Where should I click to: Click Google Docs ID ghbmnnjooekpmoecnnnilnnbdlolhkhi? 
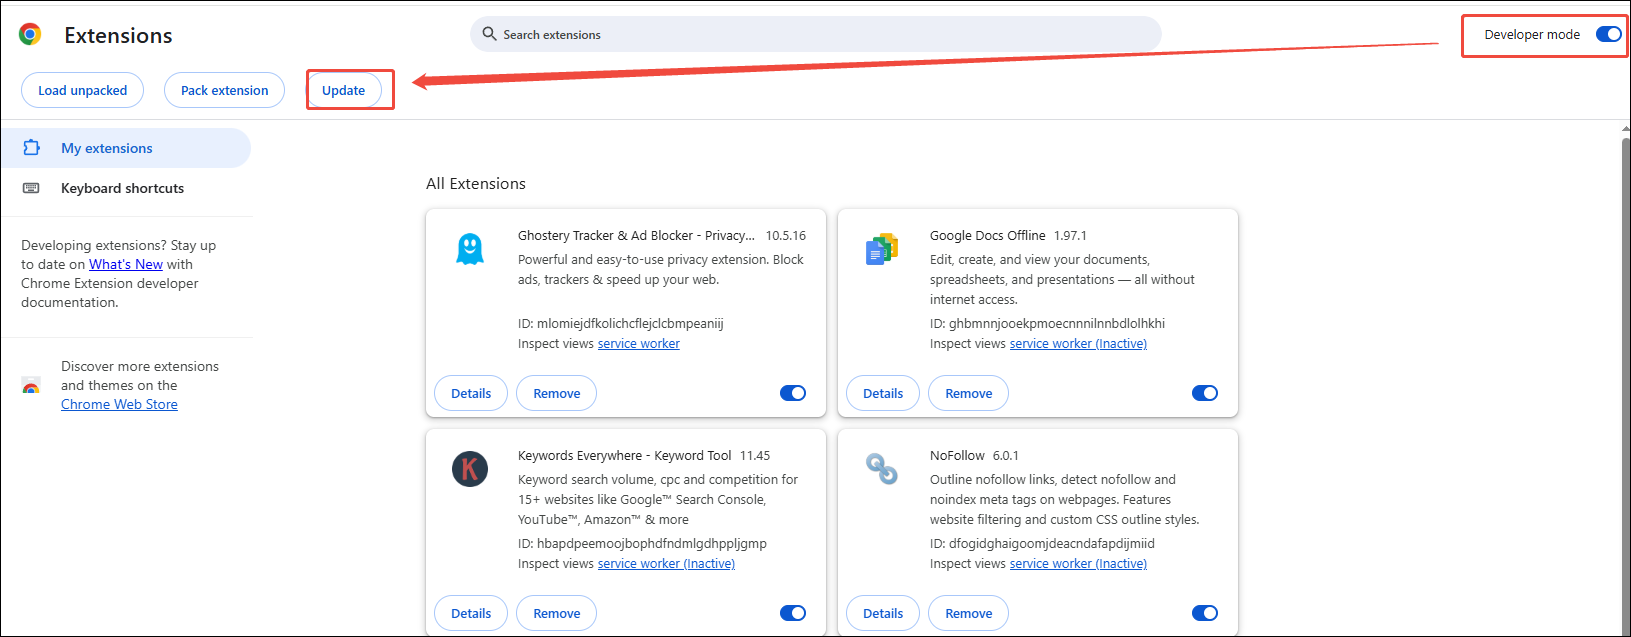click(1047, 323)
